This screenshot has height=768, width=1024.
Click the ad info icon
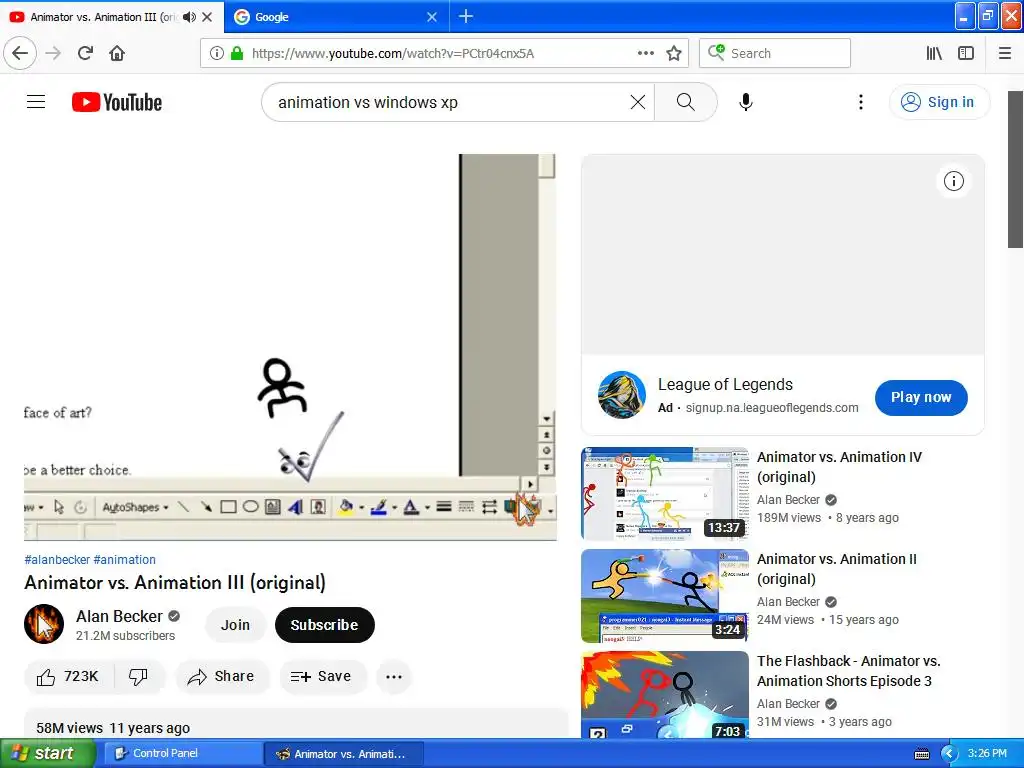click(x=953, y=181)
